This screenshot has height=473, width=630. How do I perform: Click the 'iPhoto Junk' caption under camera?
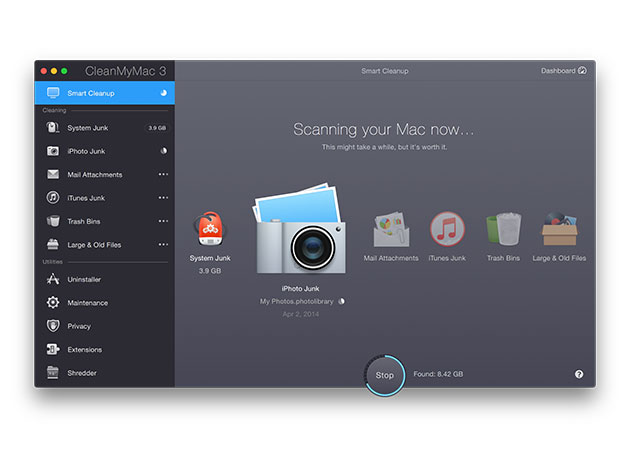click(x=300, y=289)
